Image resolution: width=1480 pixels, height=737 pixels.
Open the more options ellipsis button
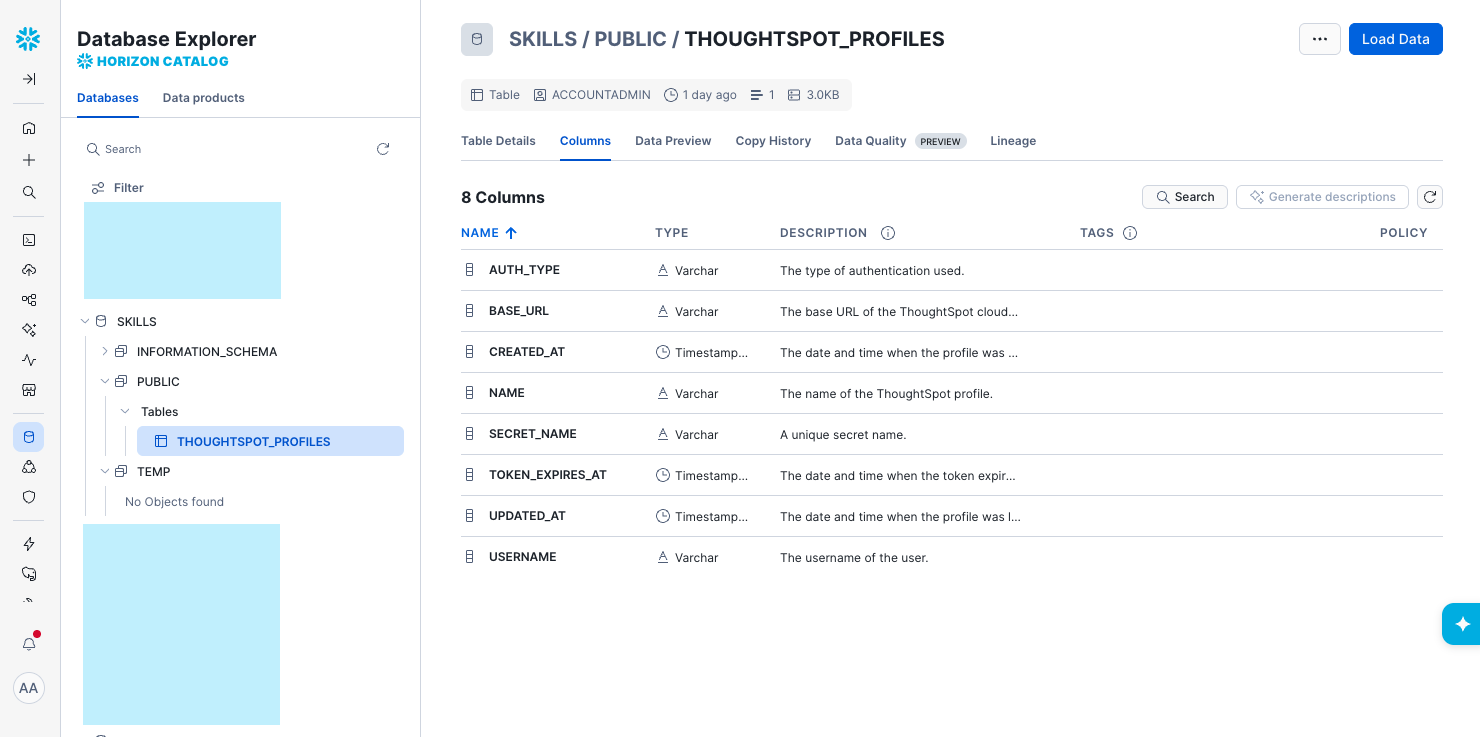tap(1320, 39)
